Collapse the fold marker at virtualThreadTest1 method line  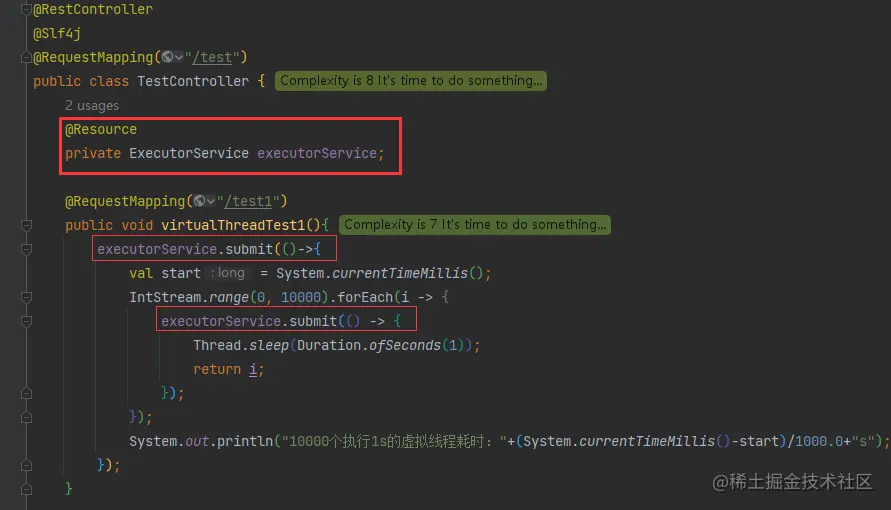coord(26,225)
